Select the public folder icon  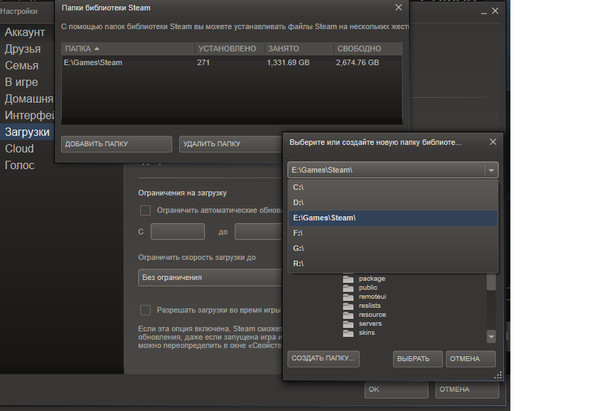click(x=348, y=288)
